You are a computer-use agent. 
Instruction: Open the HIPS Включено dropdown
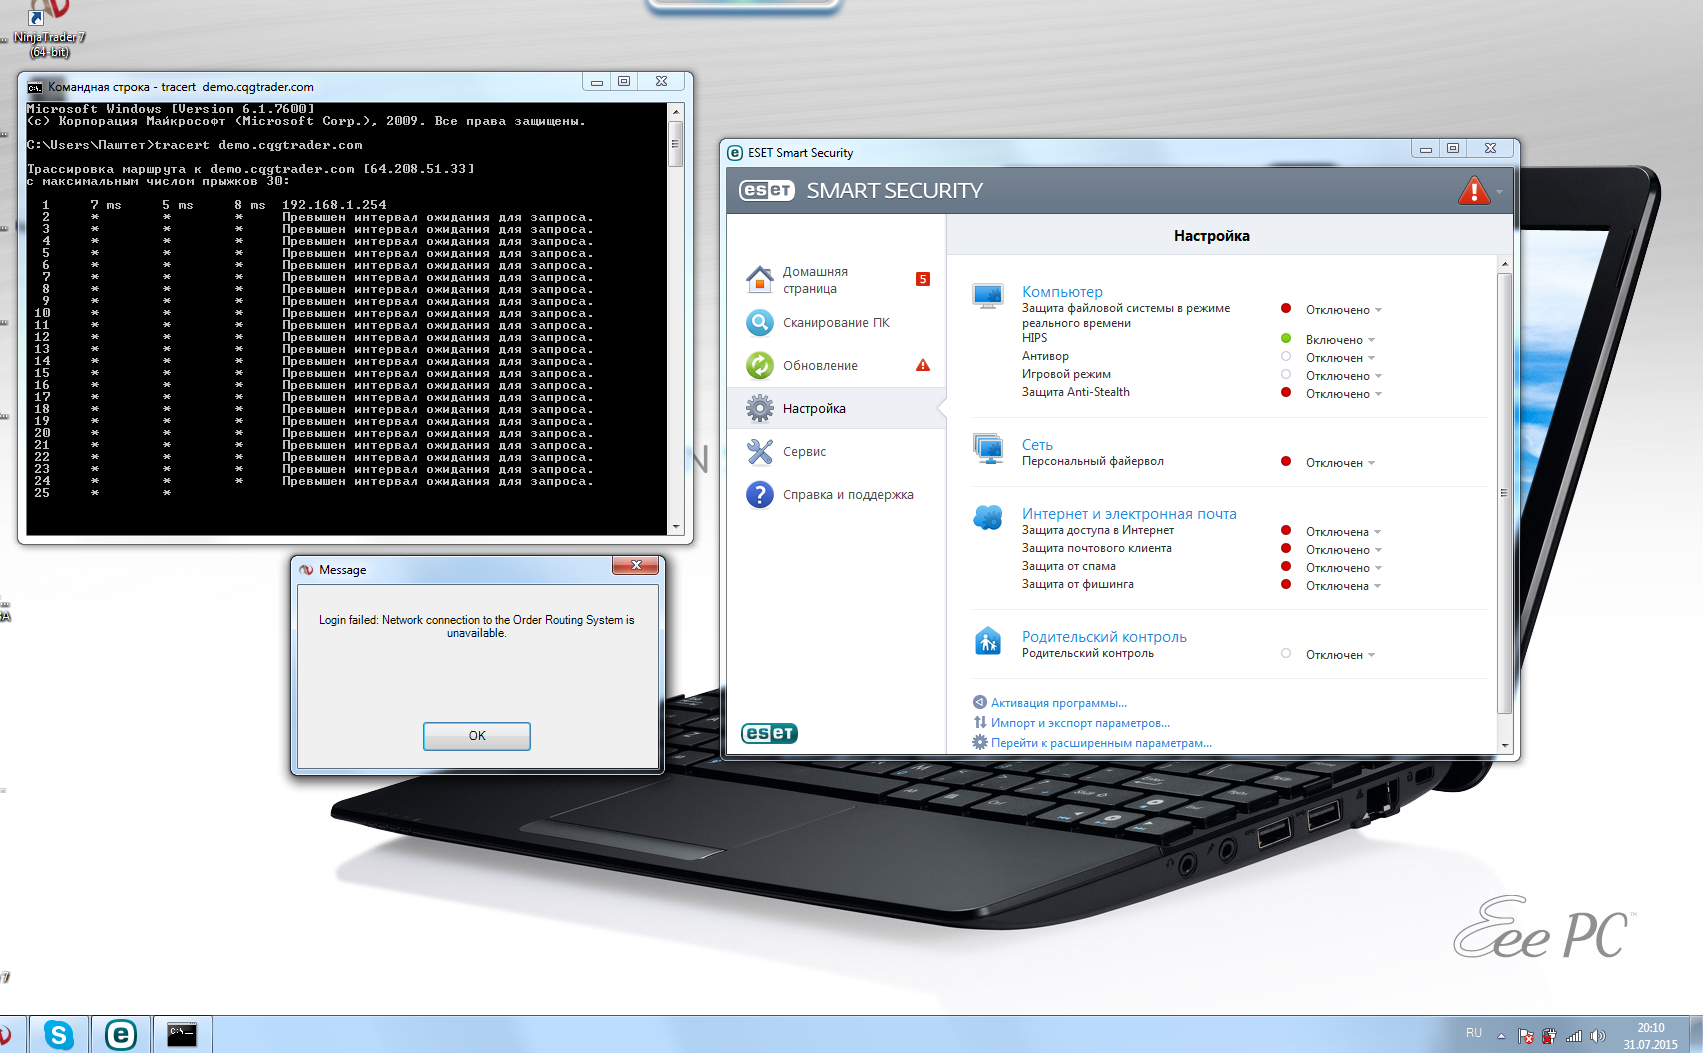1340,340
